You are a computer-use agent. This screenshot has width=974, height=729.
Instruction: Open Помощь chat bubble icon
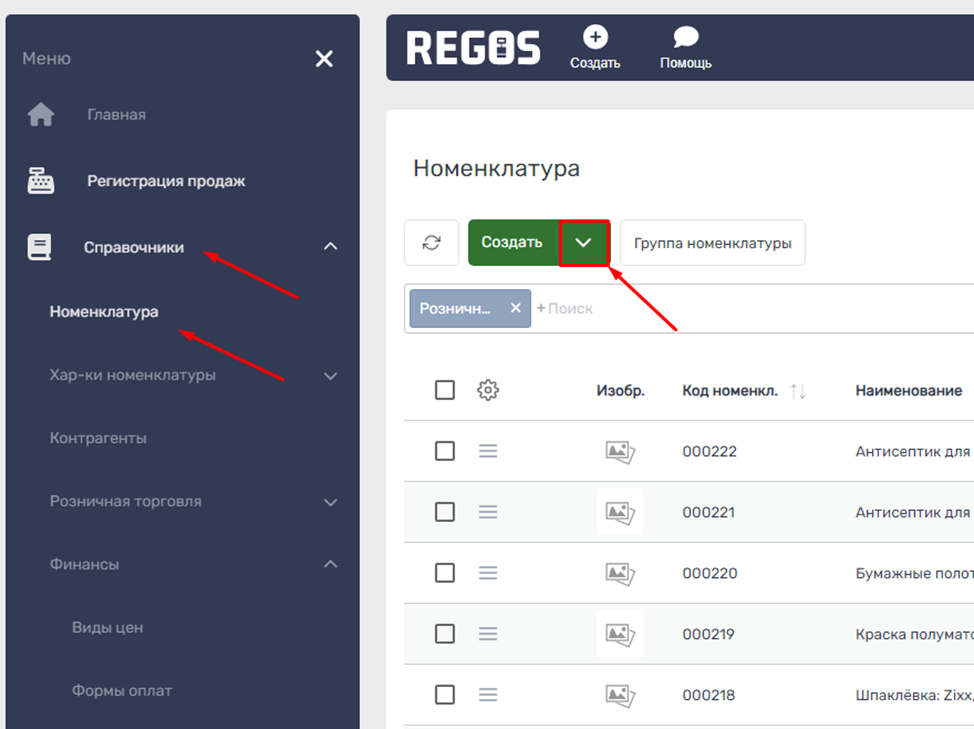(x=685, y=38)
